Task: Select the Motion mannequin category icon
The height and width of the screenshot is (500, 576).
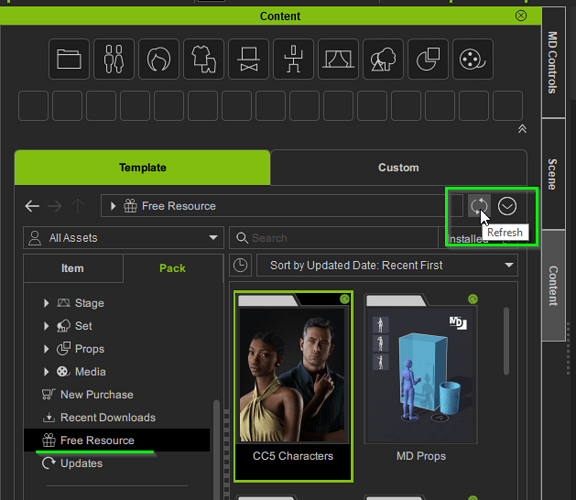Action: pos(294,59)
